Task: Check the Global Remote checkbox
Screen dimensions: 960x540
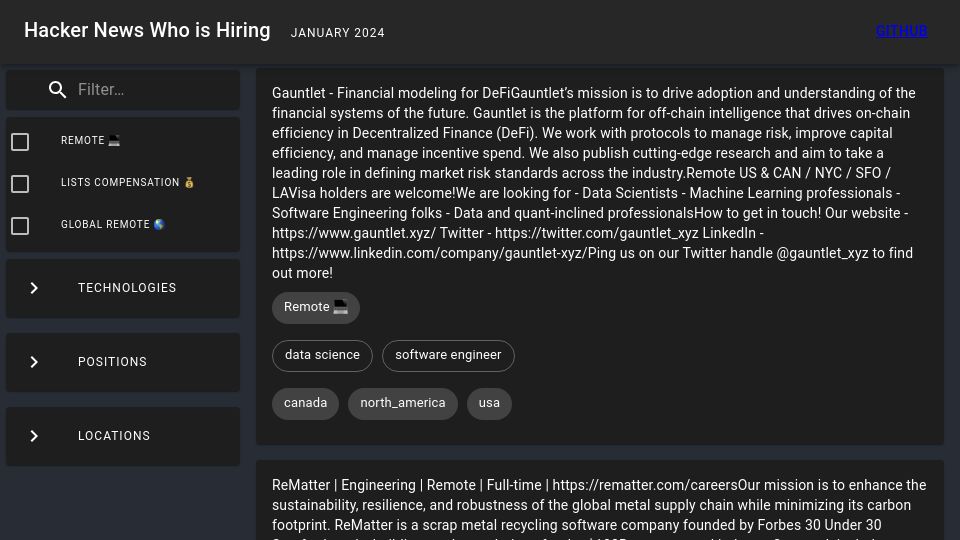Action: click(20, 226)
